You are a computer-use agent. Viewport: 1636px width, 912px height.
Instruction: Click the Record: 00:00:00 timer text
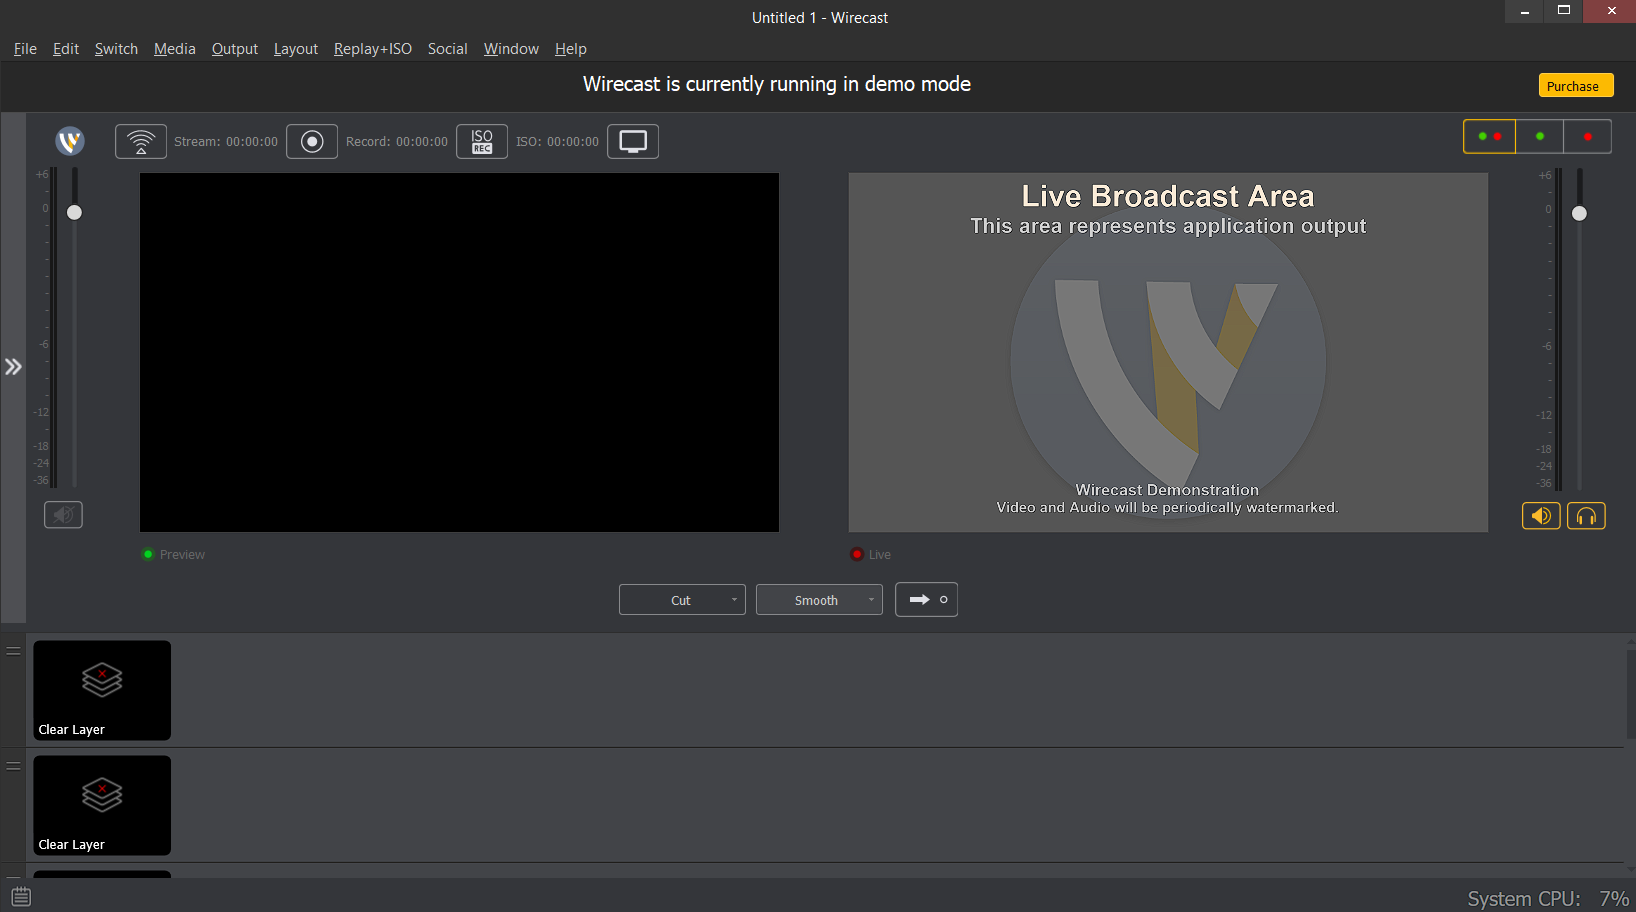point(397,142)
